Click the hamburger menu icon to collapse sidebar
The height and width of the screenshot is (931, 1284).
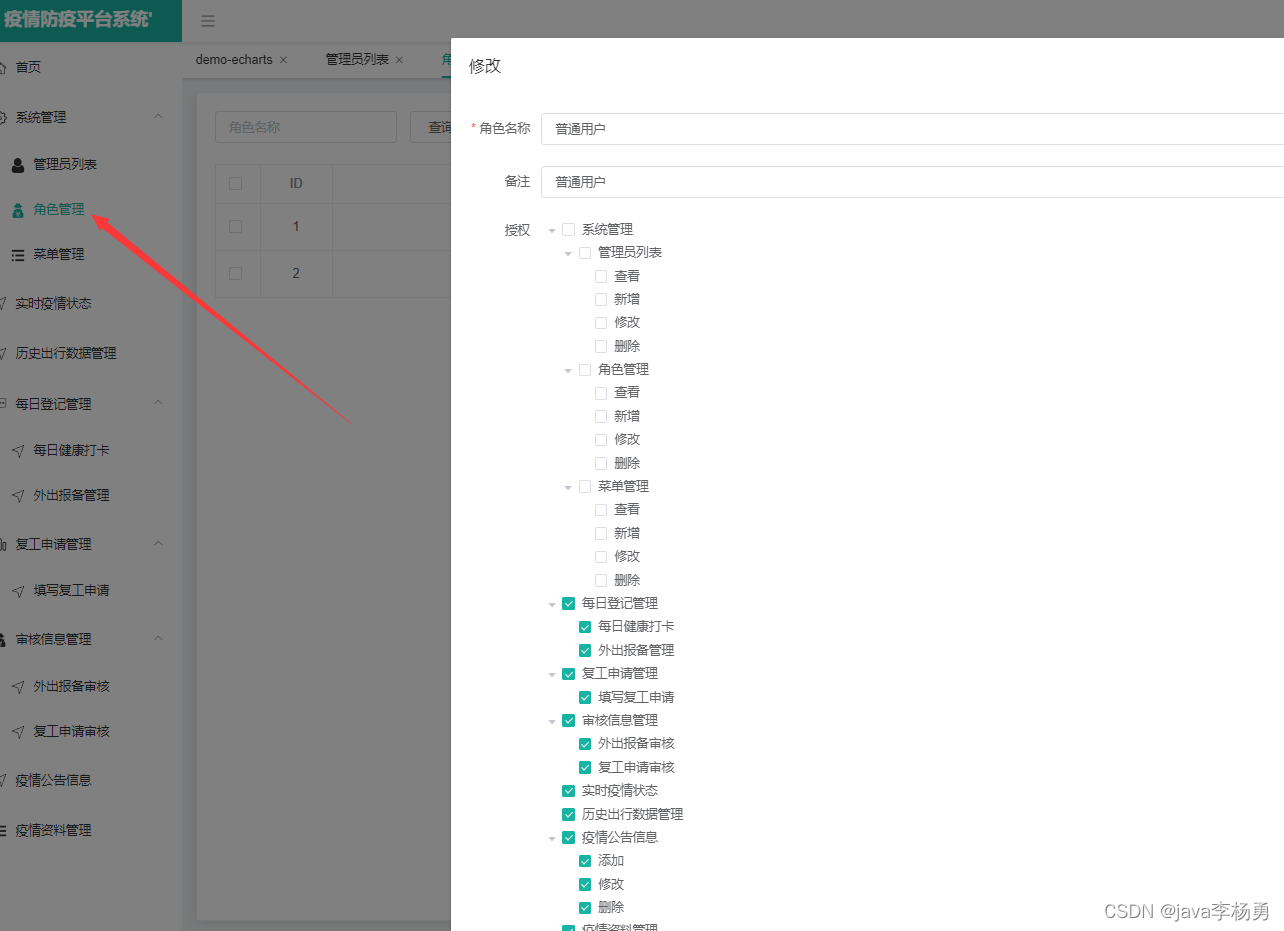tap(208, 20)
